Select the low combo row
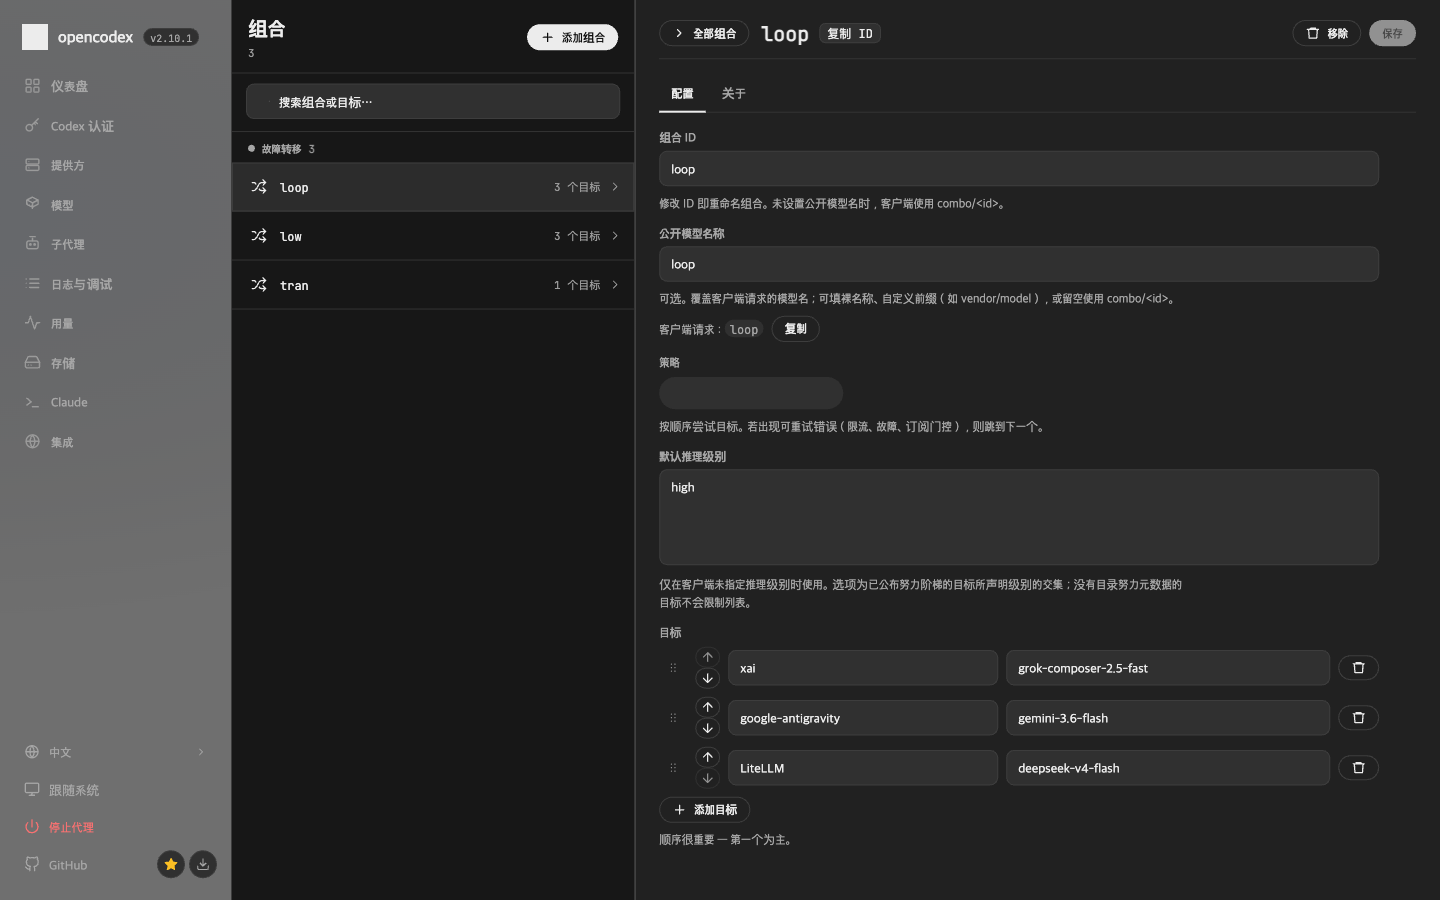The image size is (1440, 900). (433, 236)
